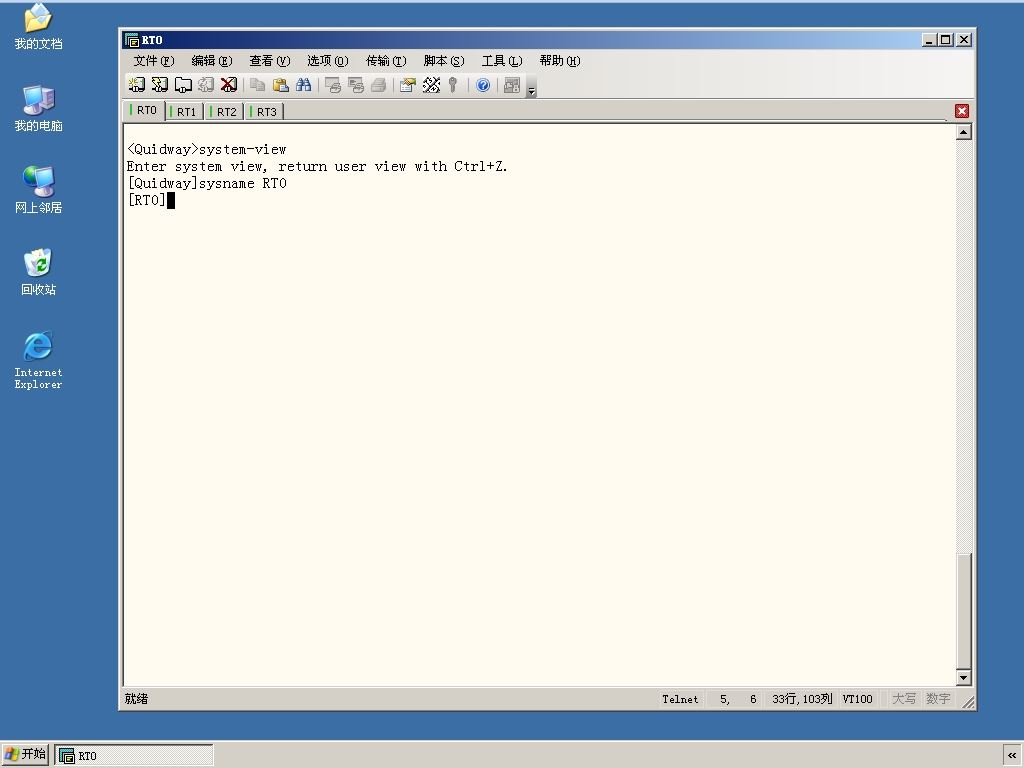Open the 传输(T) menu

[x=386, y=61]
